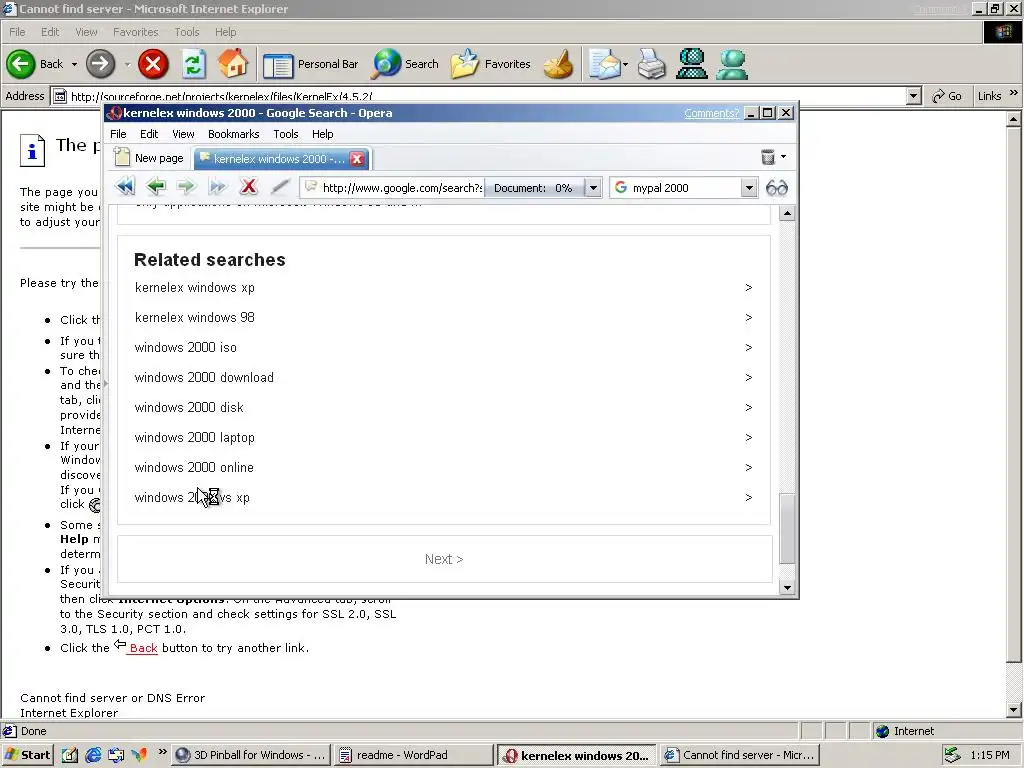The height and width of the screenshot is (768, 1024).
Task: Click the Comments? link in Opera's title bar
Action: pos(711,113)
